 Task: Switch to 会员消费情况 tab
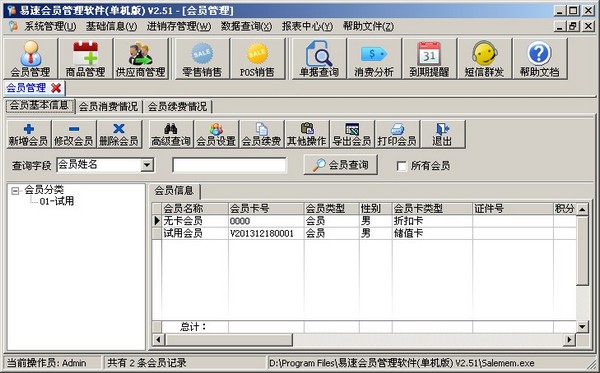click(108, 106)
